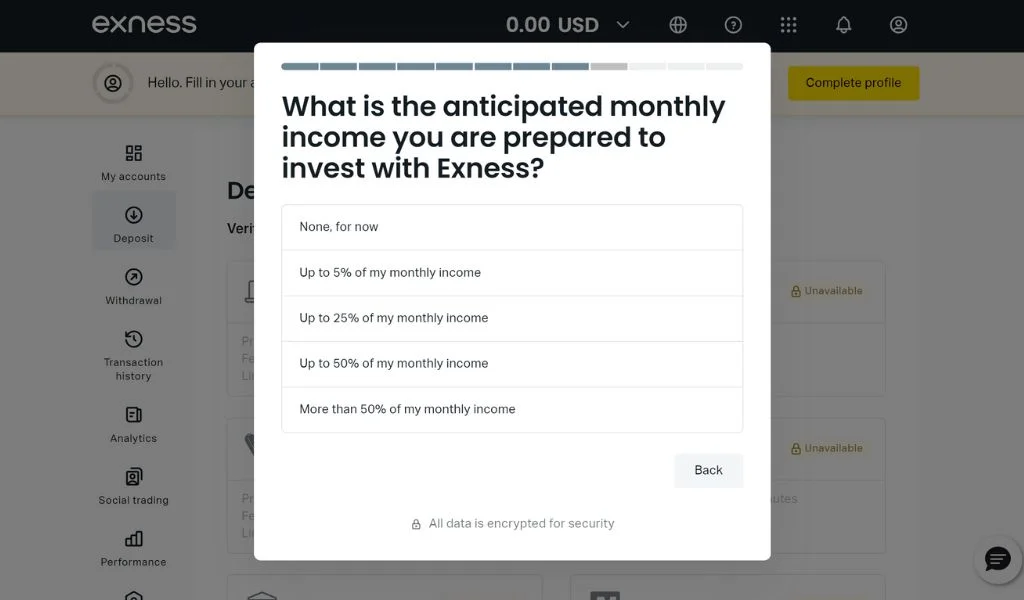Choose 'Up to 25% of my monthly income'
The height and width of the screenshot is (600, 1024).
[x=512, y=318]
